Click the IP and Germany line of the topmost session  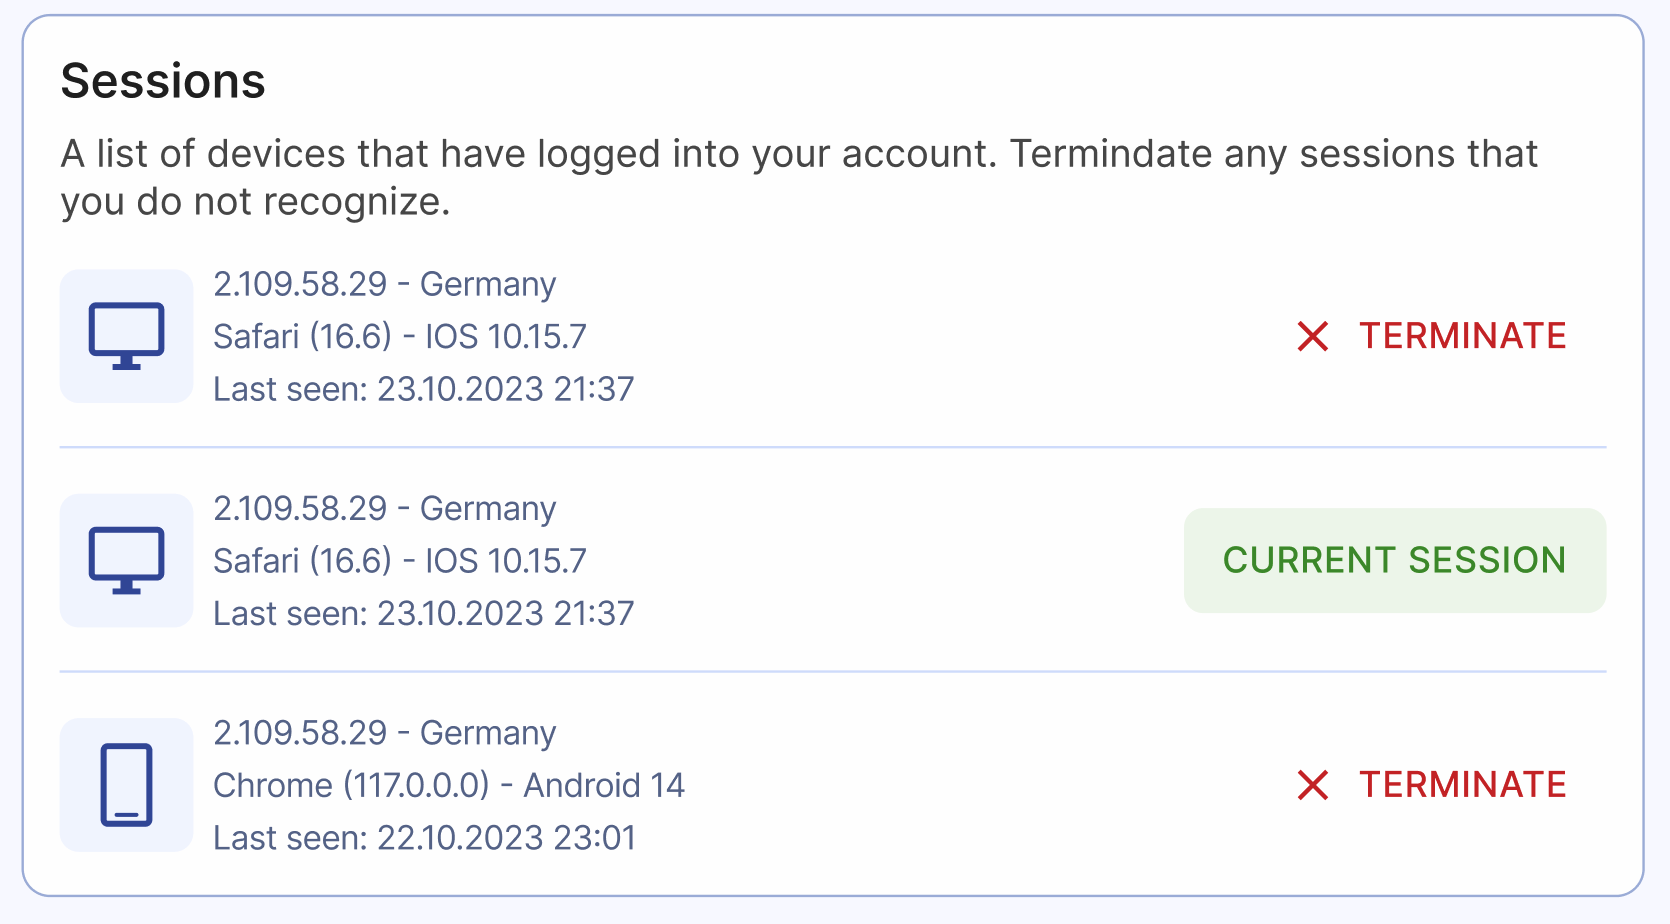tap(384, 284)
